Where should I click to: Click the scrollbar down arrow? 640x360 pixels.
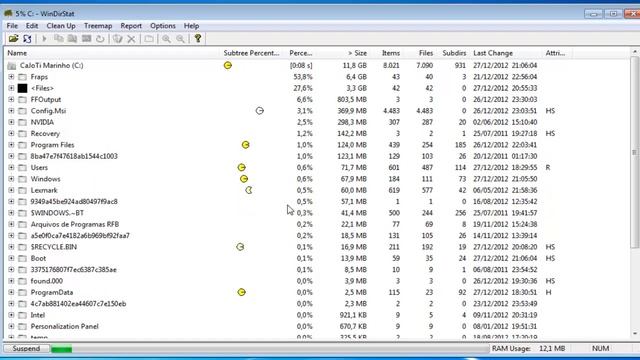[635, 334]
